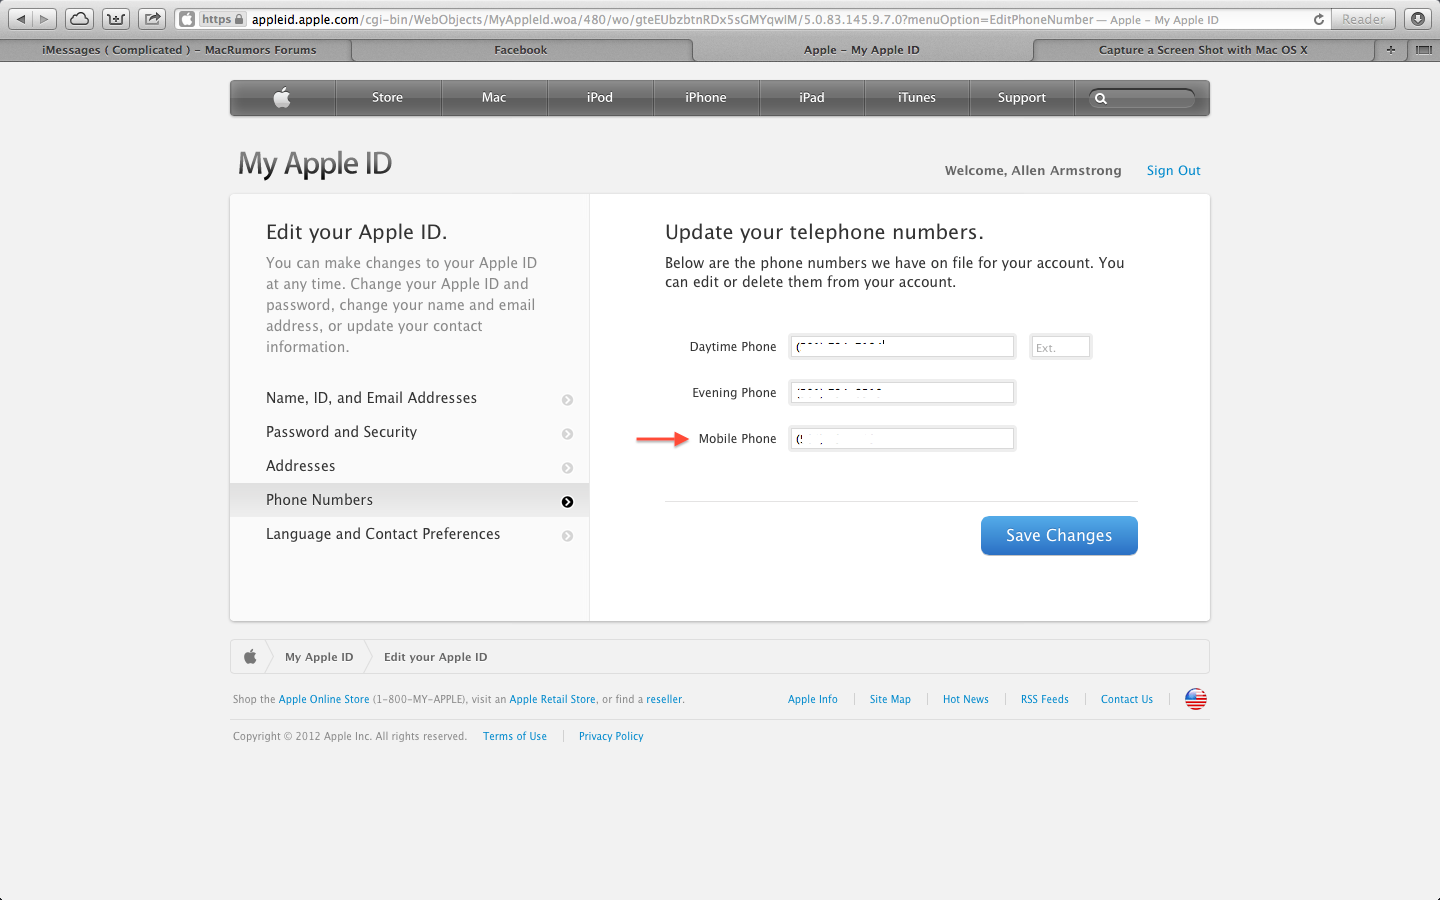Open Apple Info footer link
Viewport: 1440px width, 900px height.
coord(813,699)
